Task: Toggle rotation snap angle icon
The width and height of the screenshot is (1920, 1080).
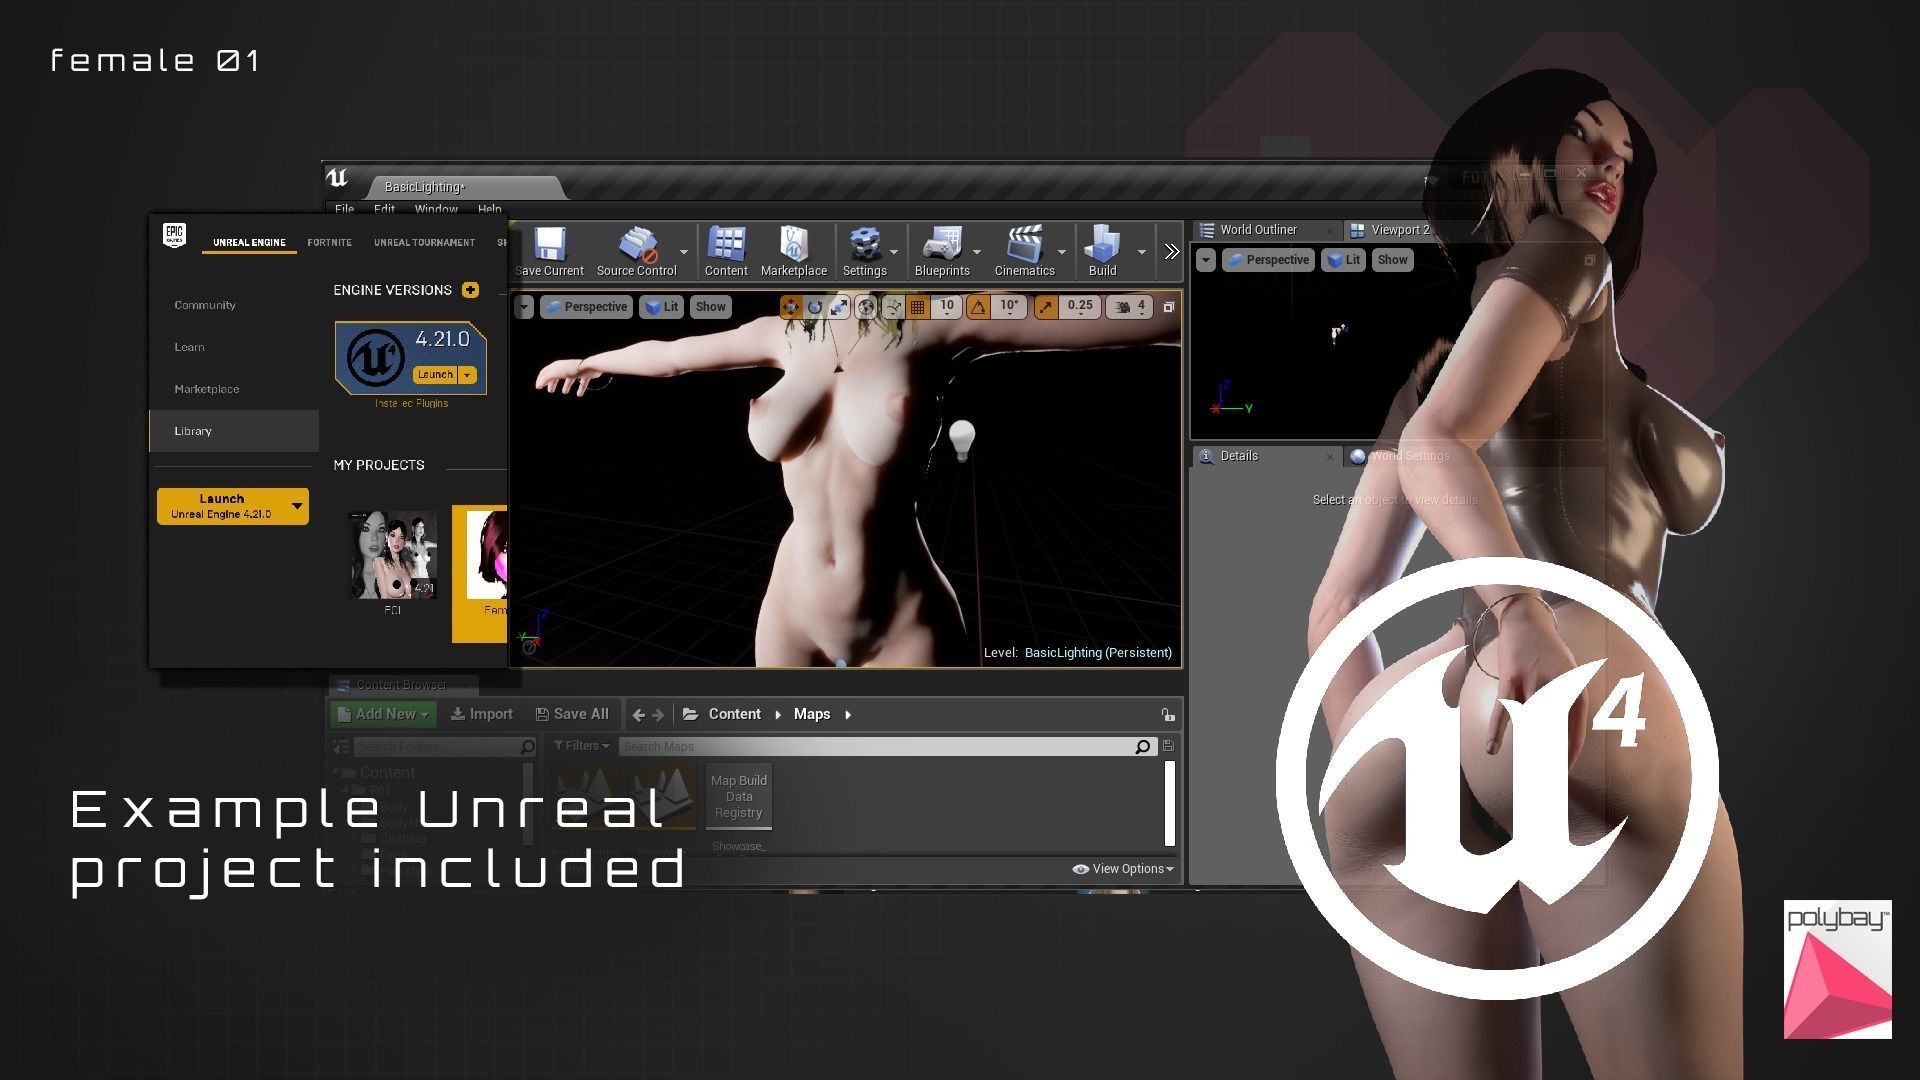Action: [x=978, y=307]
